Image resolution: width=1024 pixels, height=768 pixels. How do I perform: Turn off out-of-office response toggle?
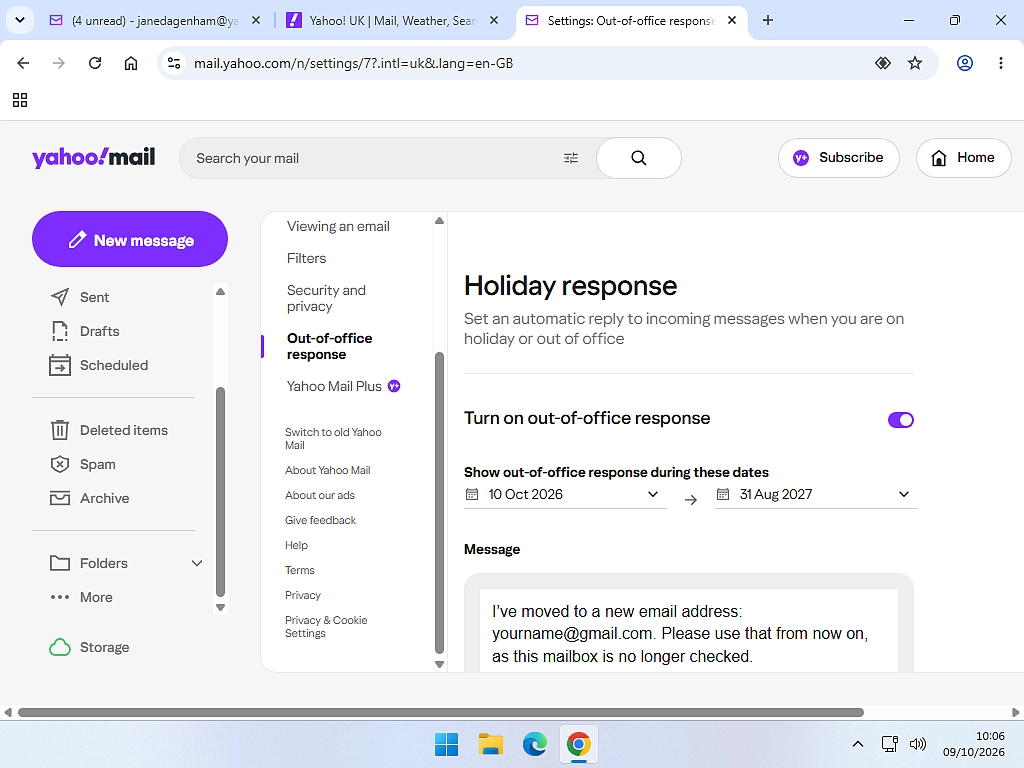pos(901,420)
